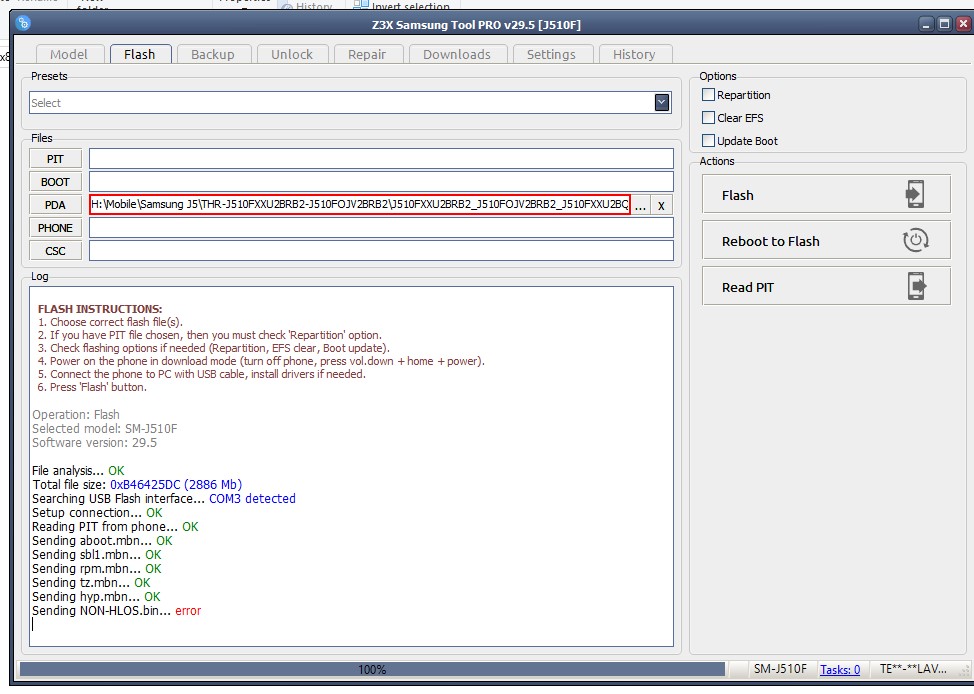Click the PIT file path field
Image resolution: width=974 pixels, height=694 pixels.
tap(381, 158)
